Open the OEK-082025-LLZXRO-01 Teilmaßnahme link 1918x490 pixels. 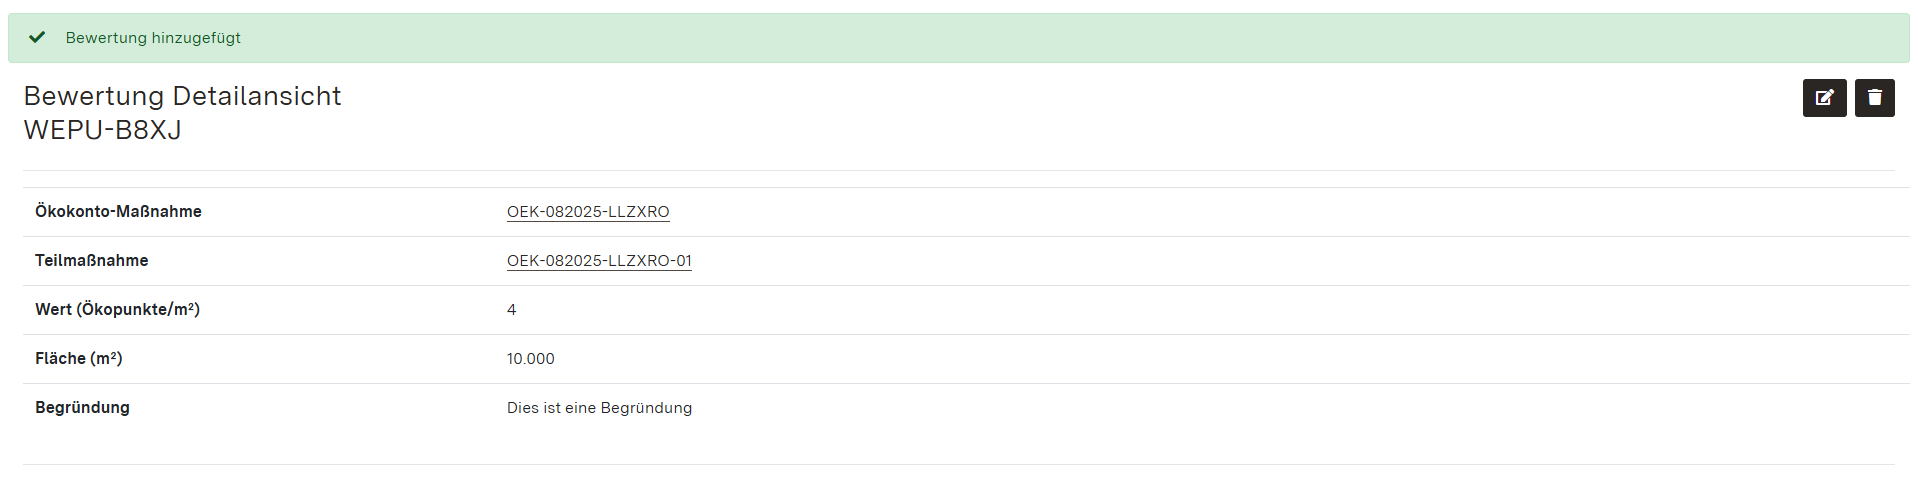[599, 261]
